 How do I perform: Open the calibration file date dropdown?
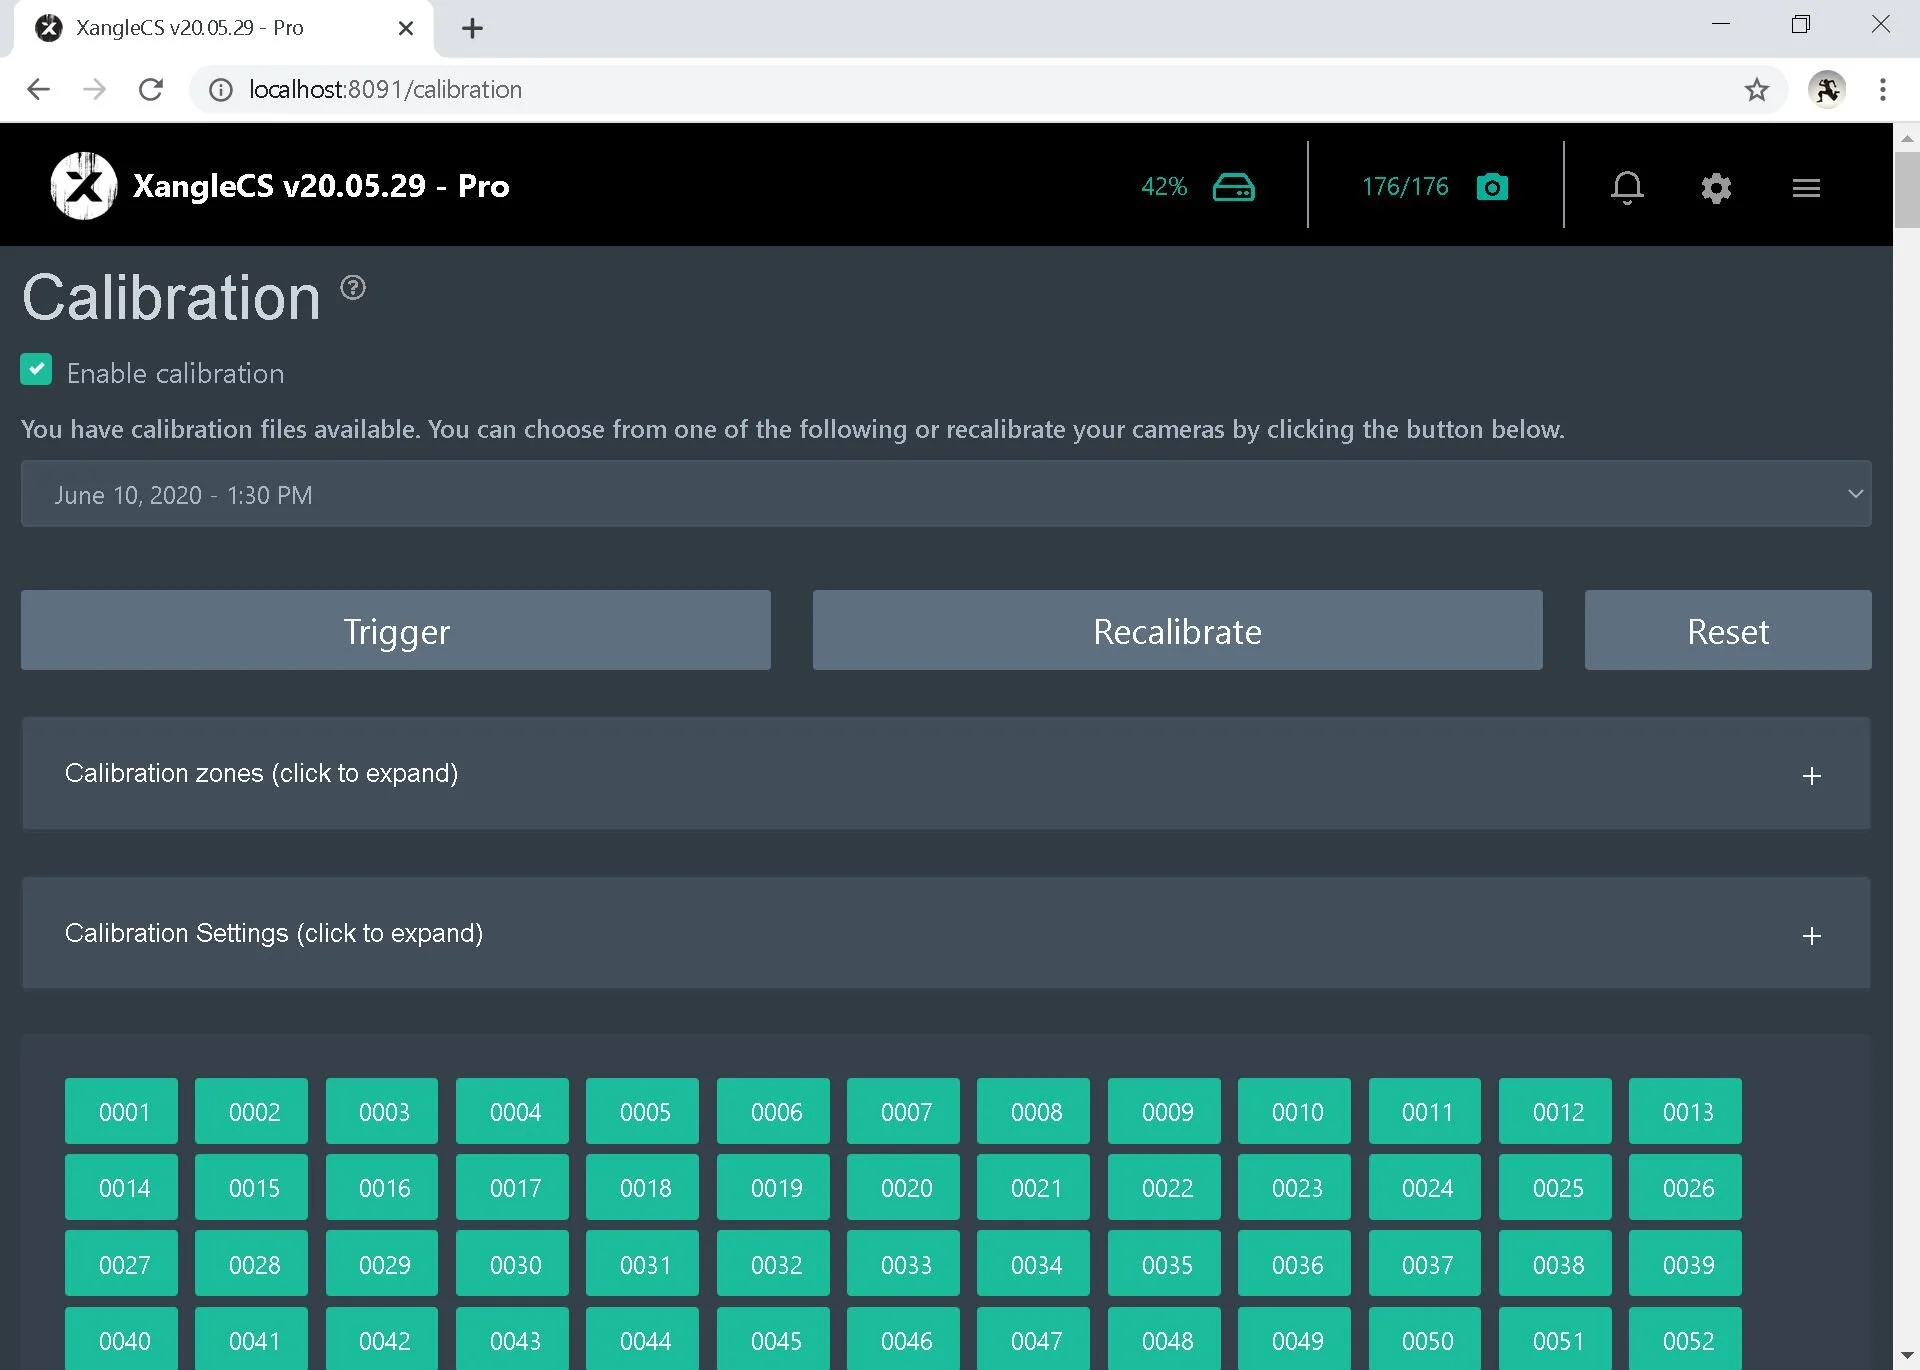tap(945, 494)
